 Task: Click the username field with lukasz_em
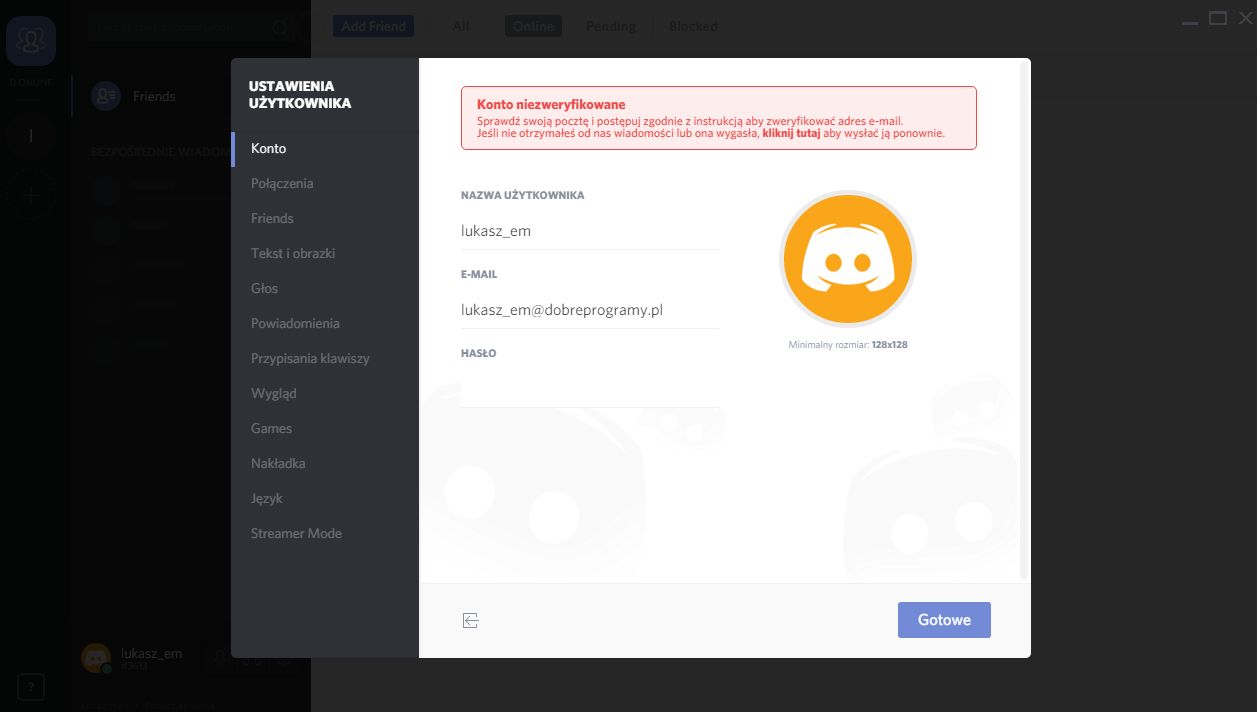pyautogui.click(x=590, y=231)
